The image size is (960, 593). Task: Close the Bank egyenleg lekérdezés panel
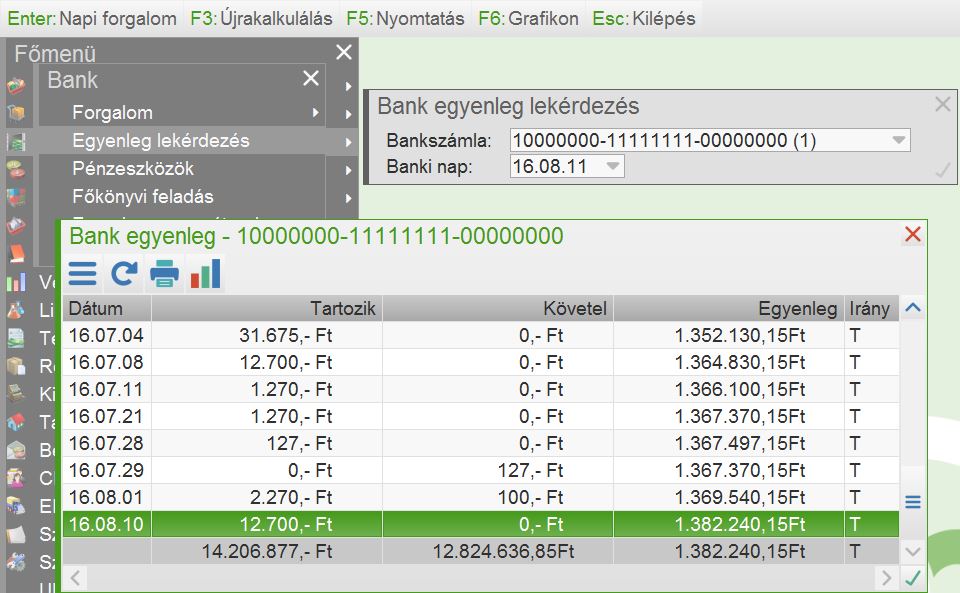[x=943, y=104]
